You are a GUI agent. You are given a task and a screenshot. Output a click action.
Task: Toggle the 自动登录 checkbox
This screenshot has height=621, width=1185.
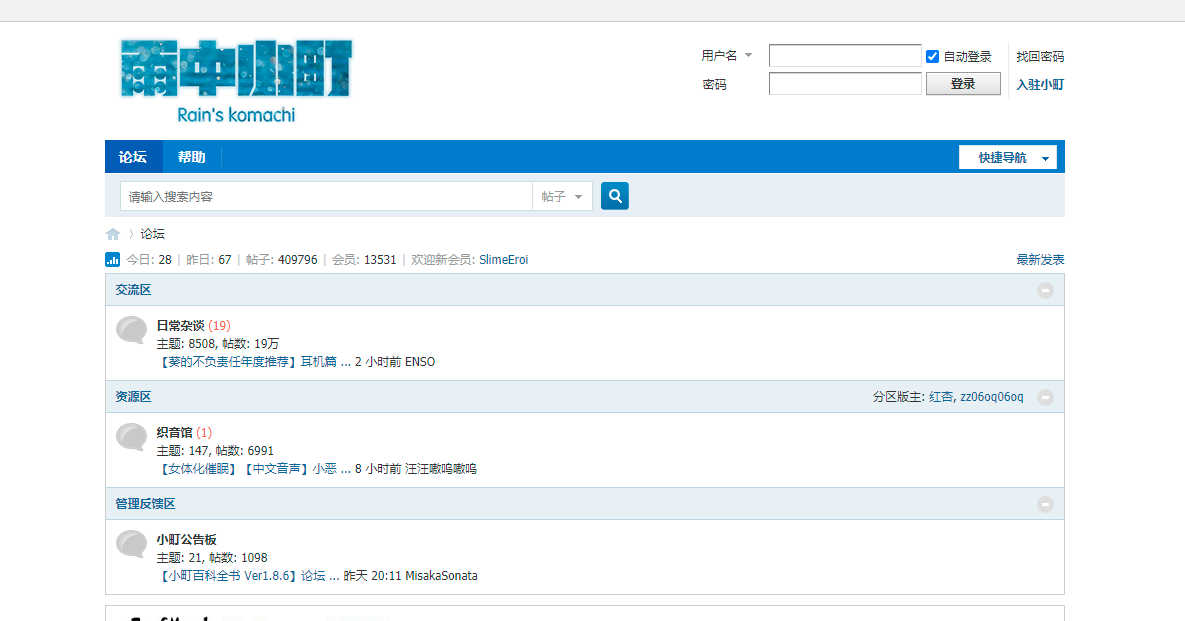coord(933,57)
